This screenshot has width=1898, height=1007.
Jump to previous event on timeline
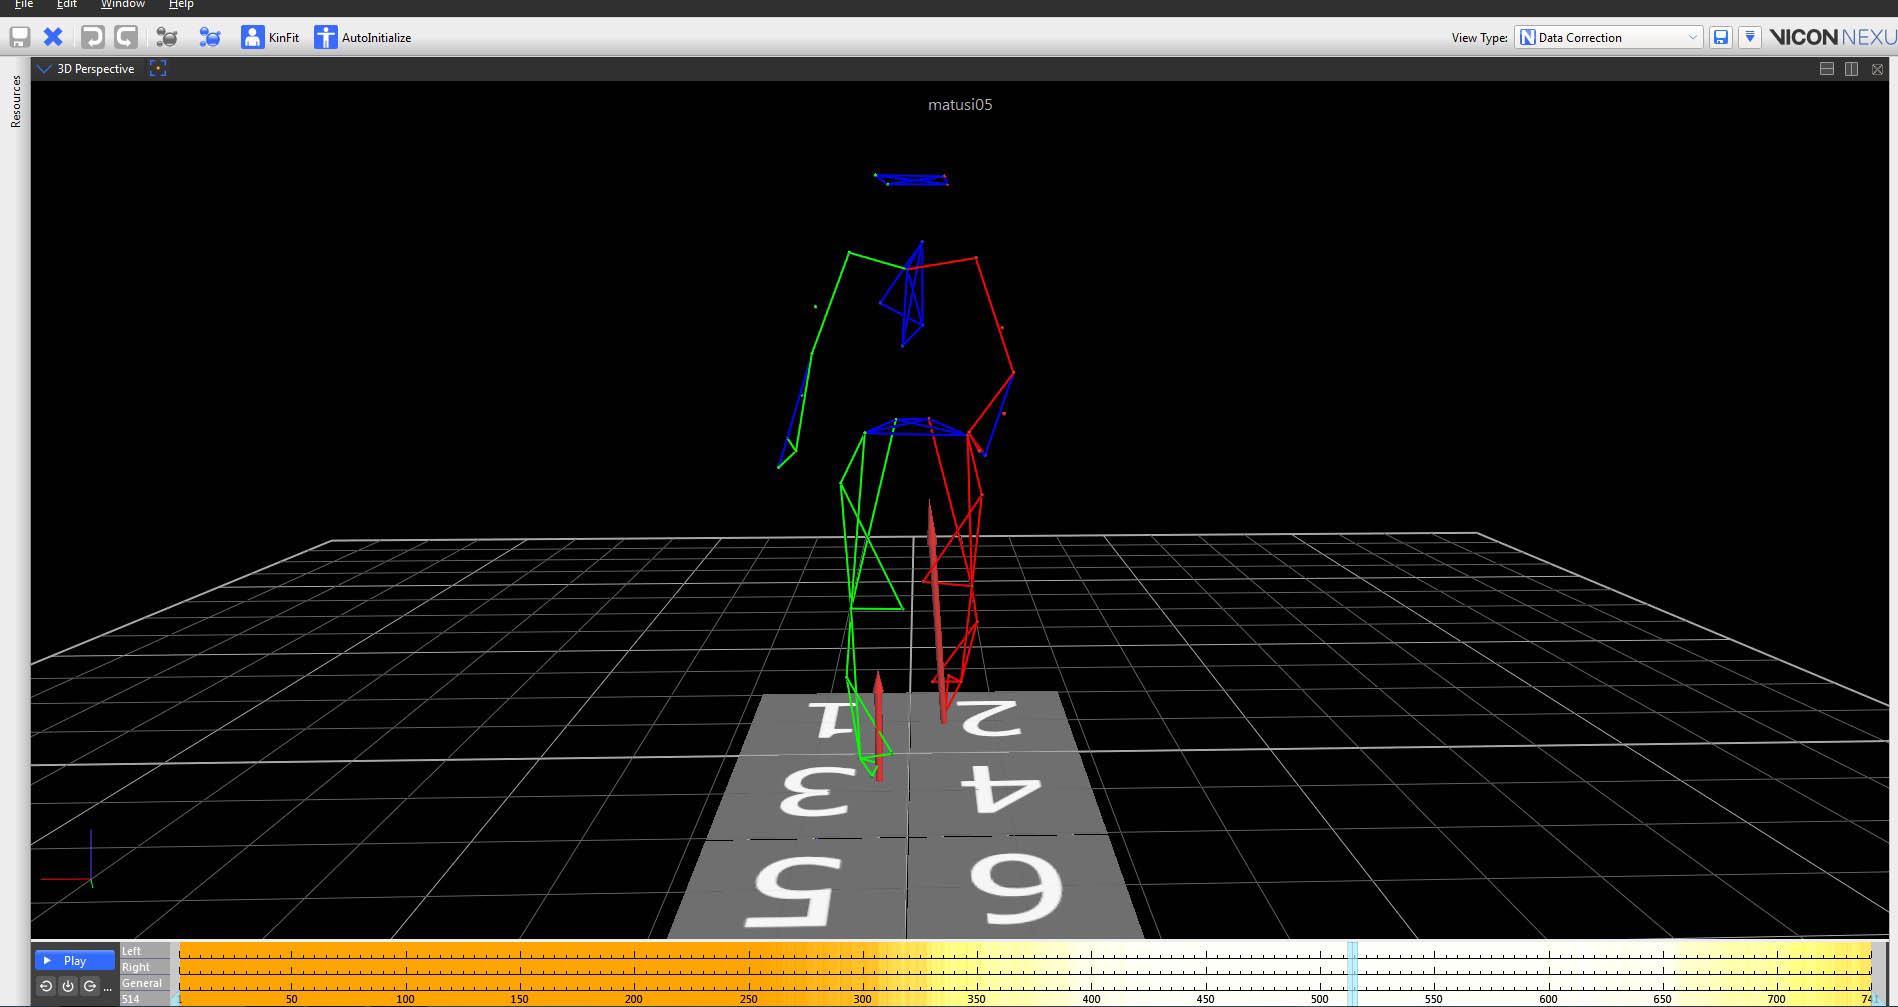(x=46, y=986)
